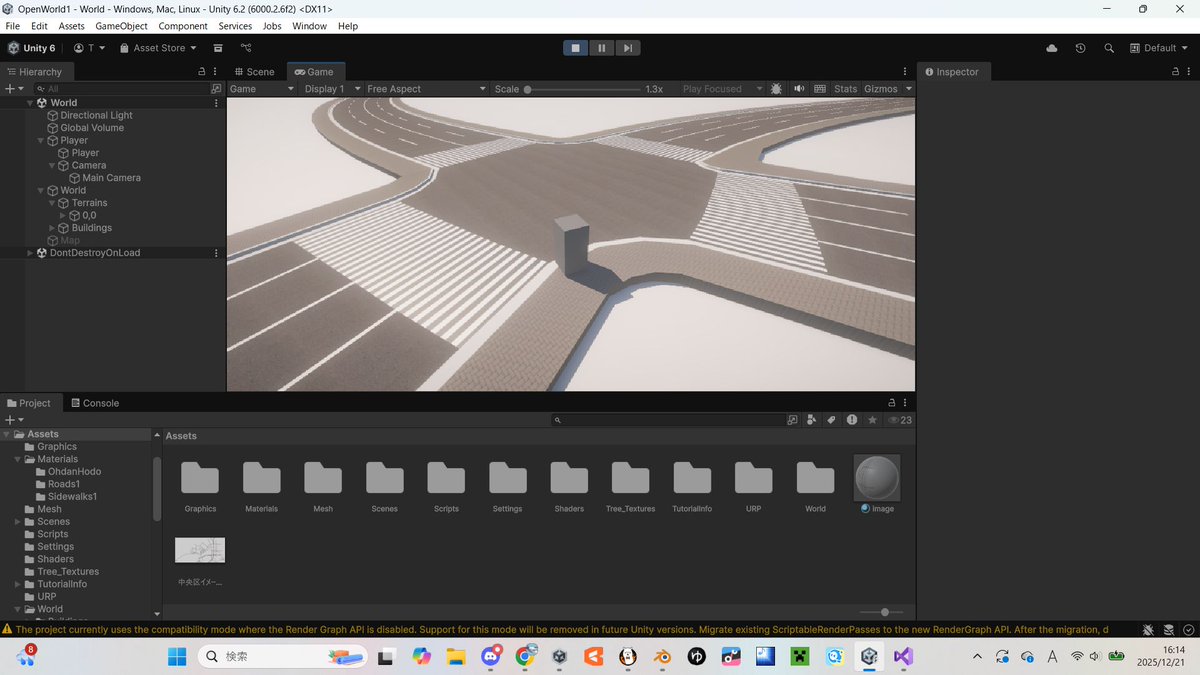Expand the Buildings object node
The image size is (1200, 675).
(x=52, y=228)
